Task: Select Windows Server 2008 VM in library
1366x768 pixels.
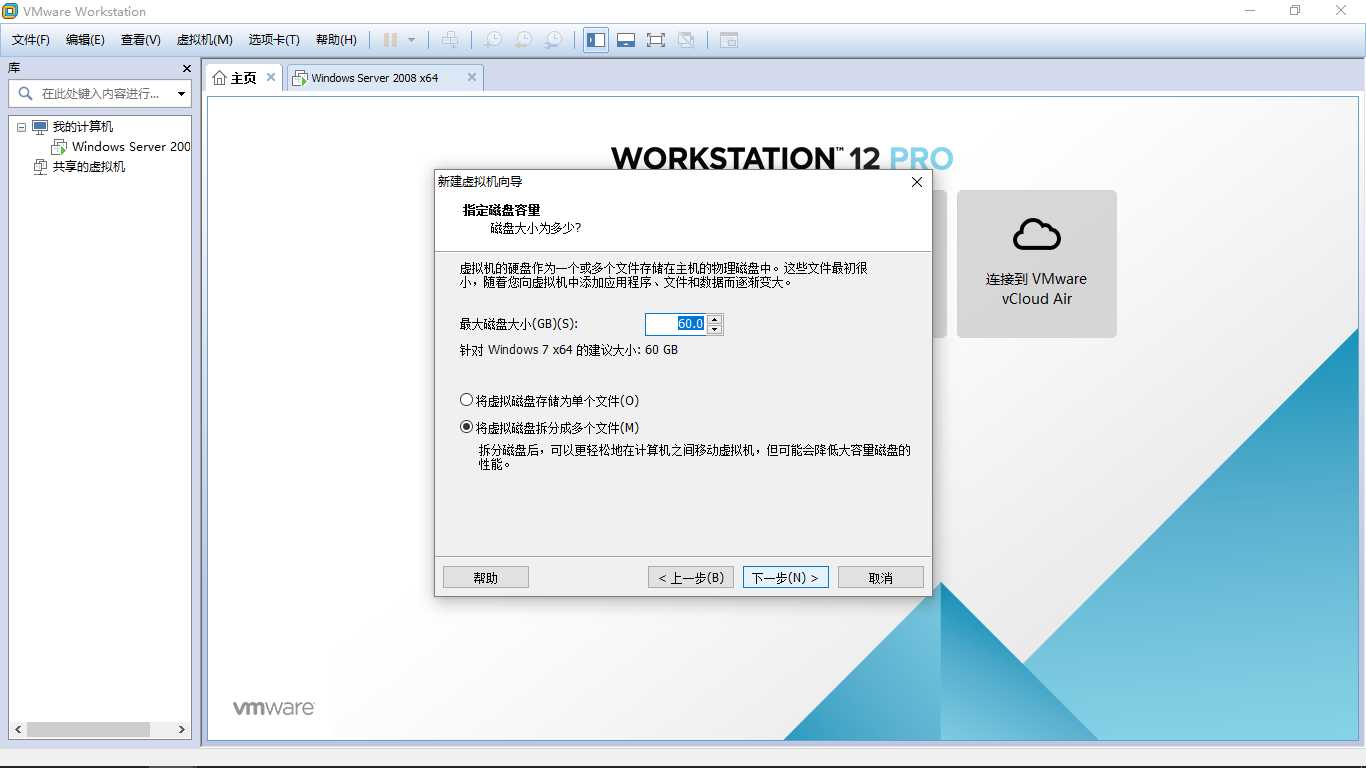Action: (x=131, y=147)
